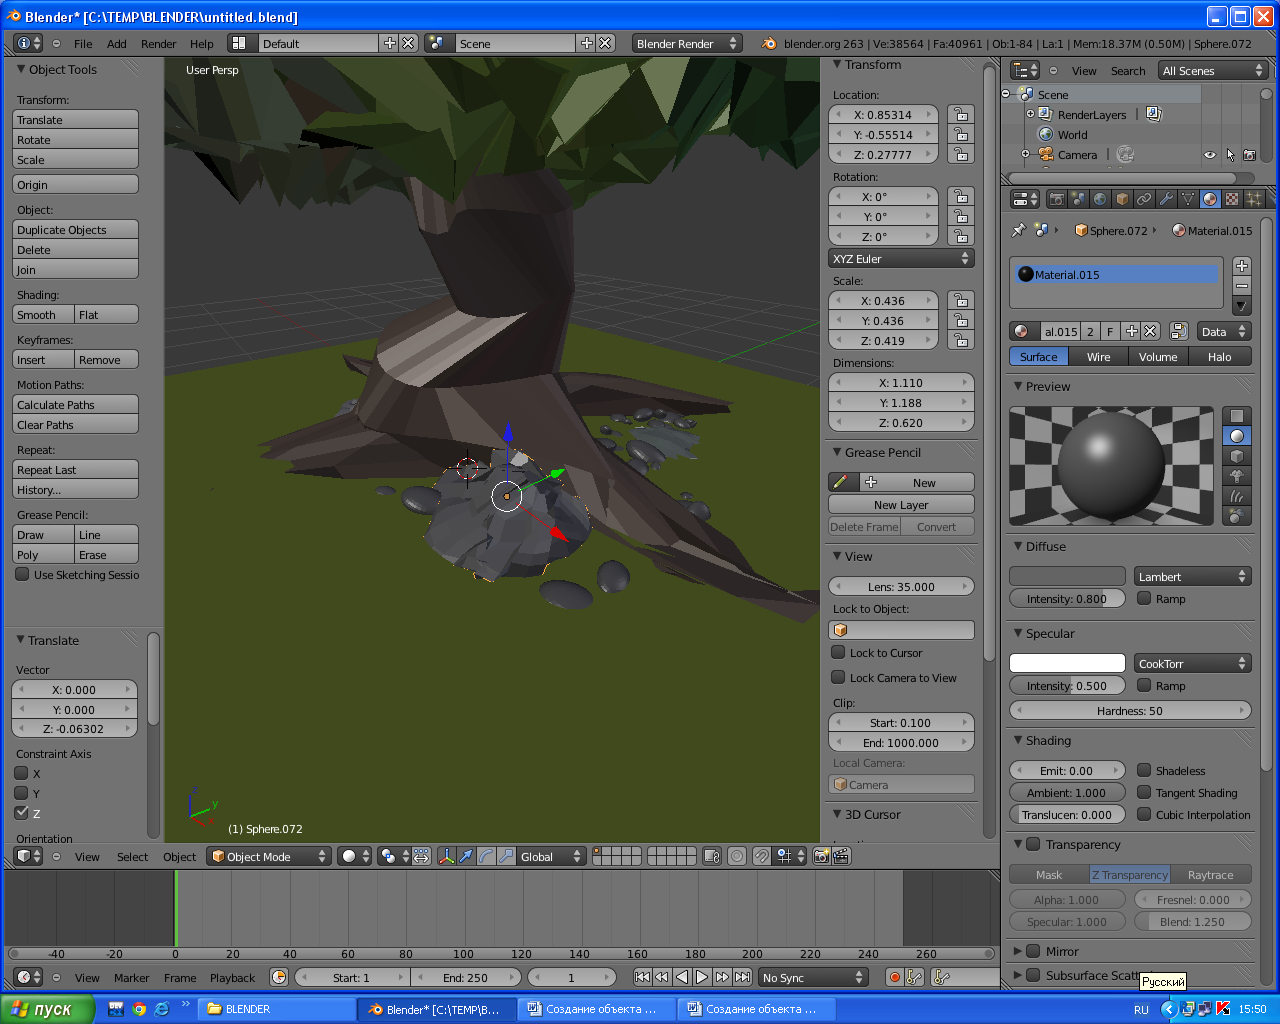
Task: Click the Calculate Paths button
Action: tap(75, 405)
